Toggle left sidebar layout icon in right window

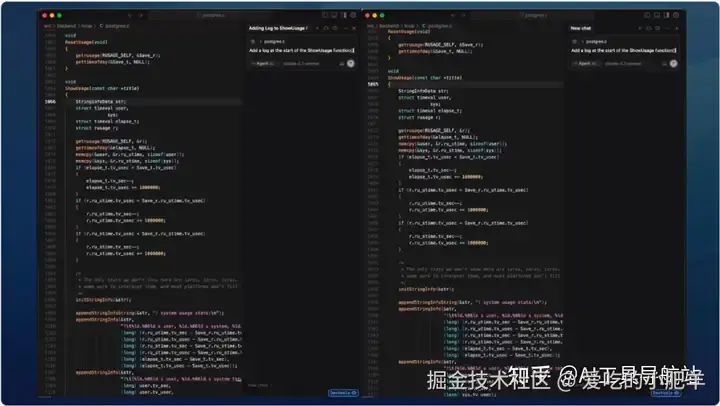(x=647, y=15)
